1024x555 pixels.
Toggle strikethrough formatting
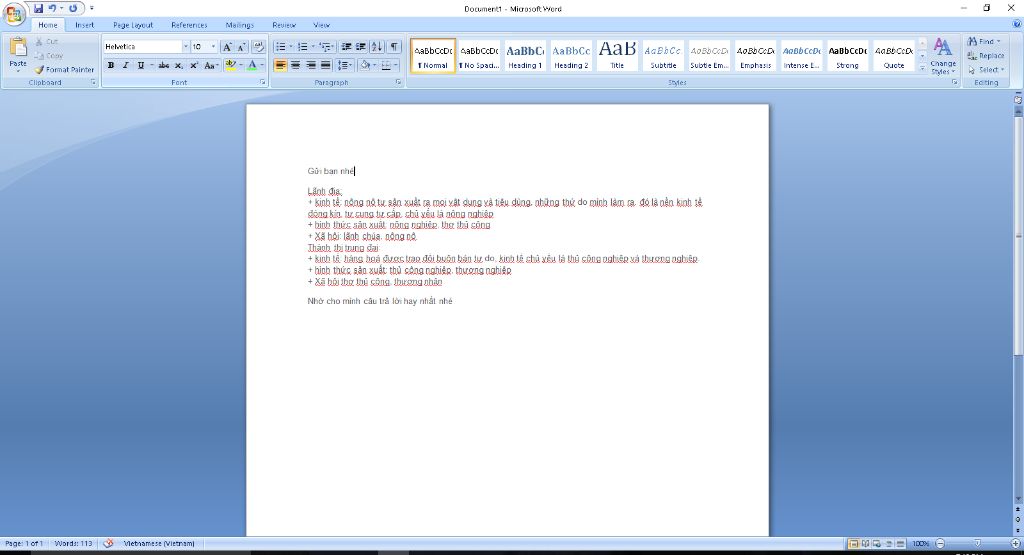pos(163,65)
